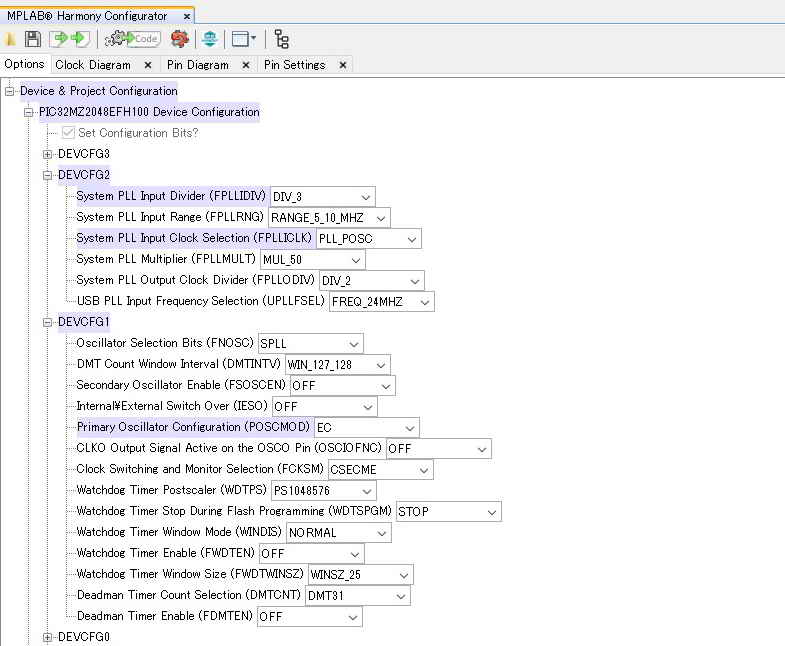Select 'System PLL Multiplier (FPLLMULT)' label
Screen dimensions: 785x646
pos(166,259)
